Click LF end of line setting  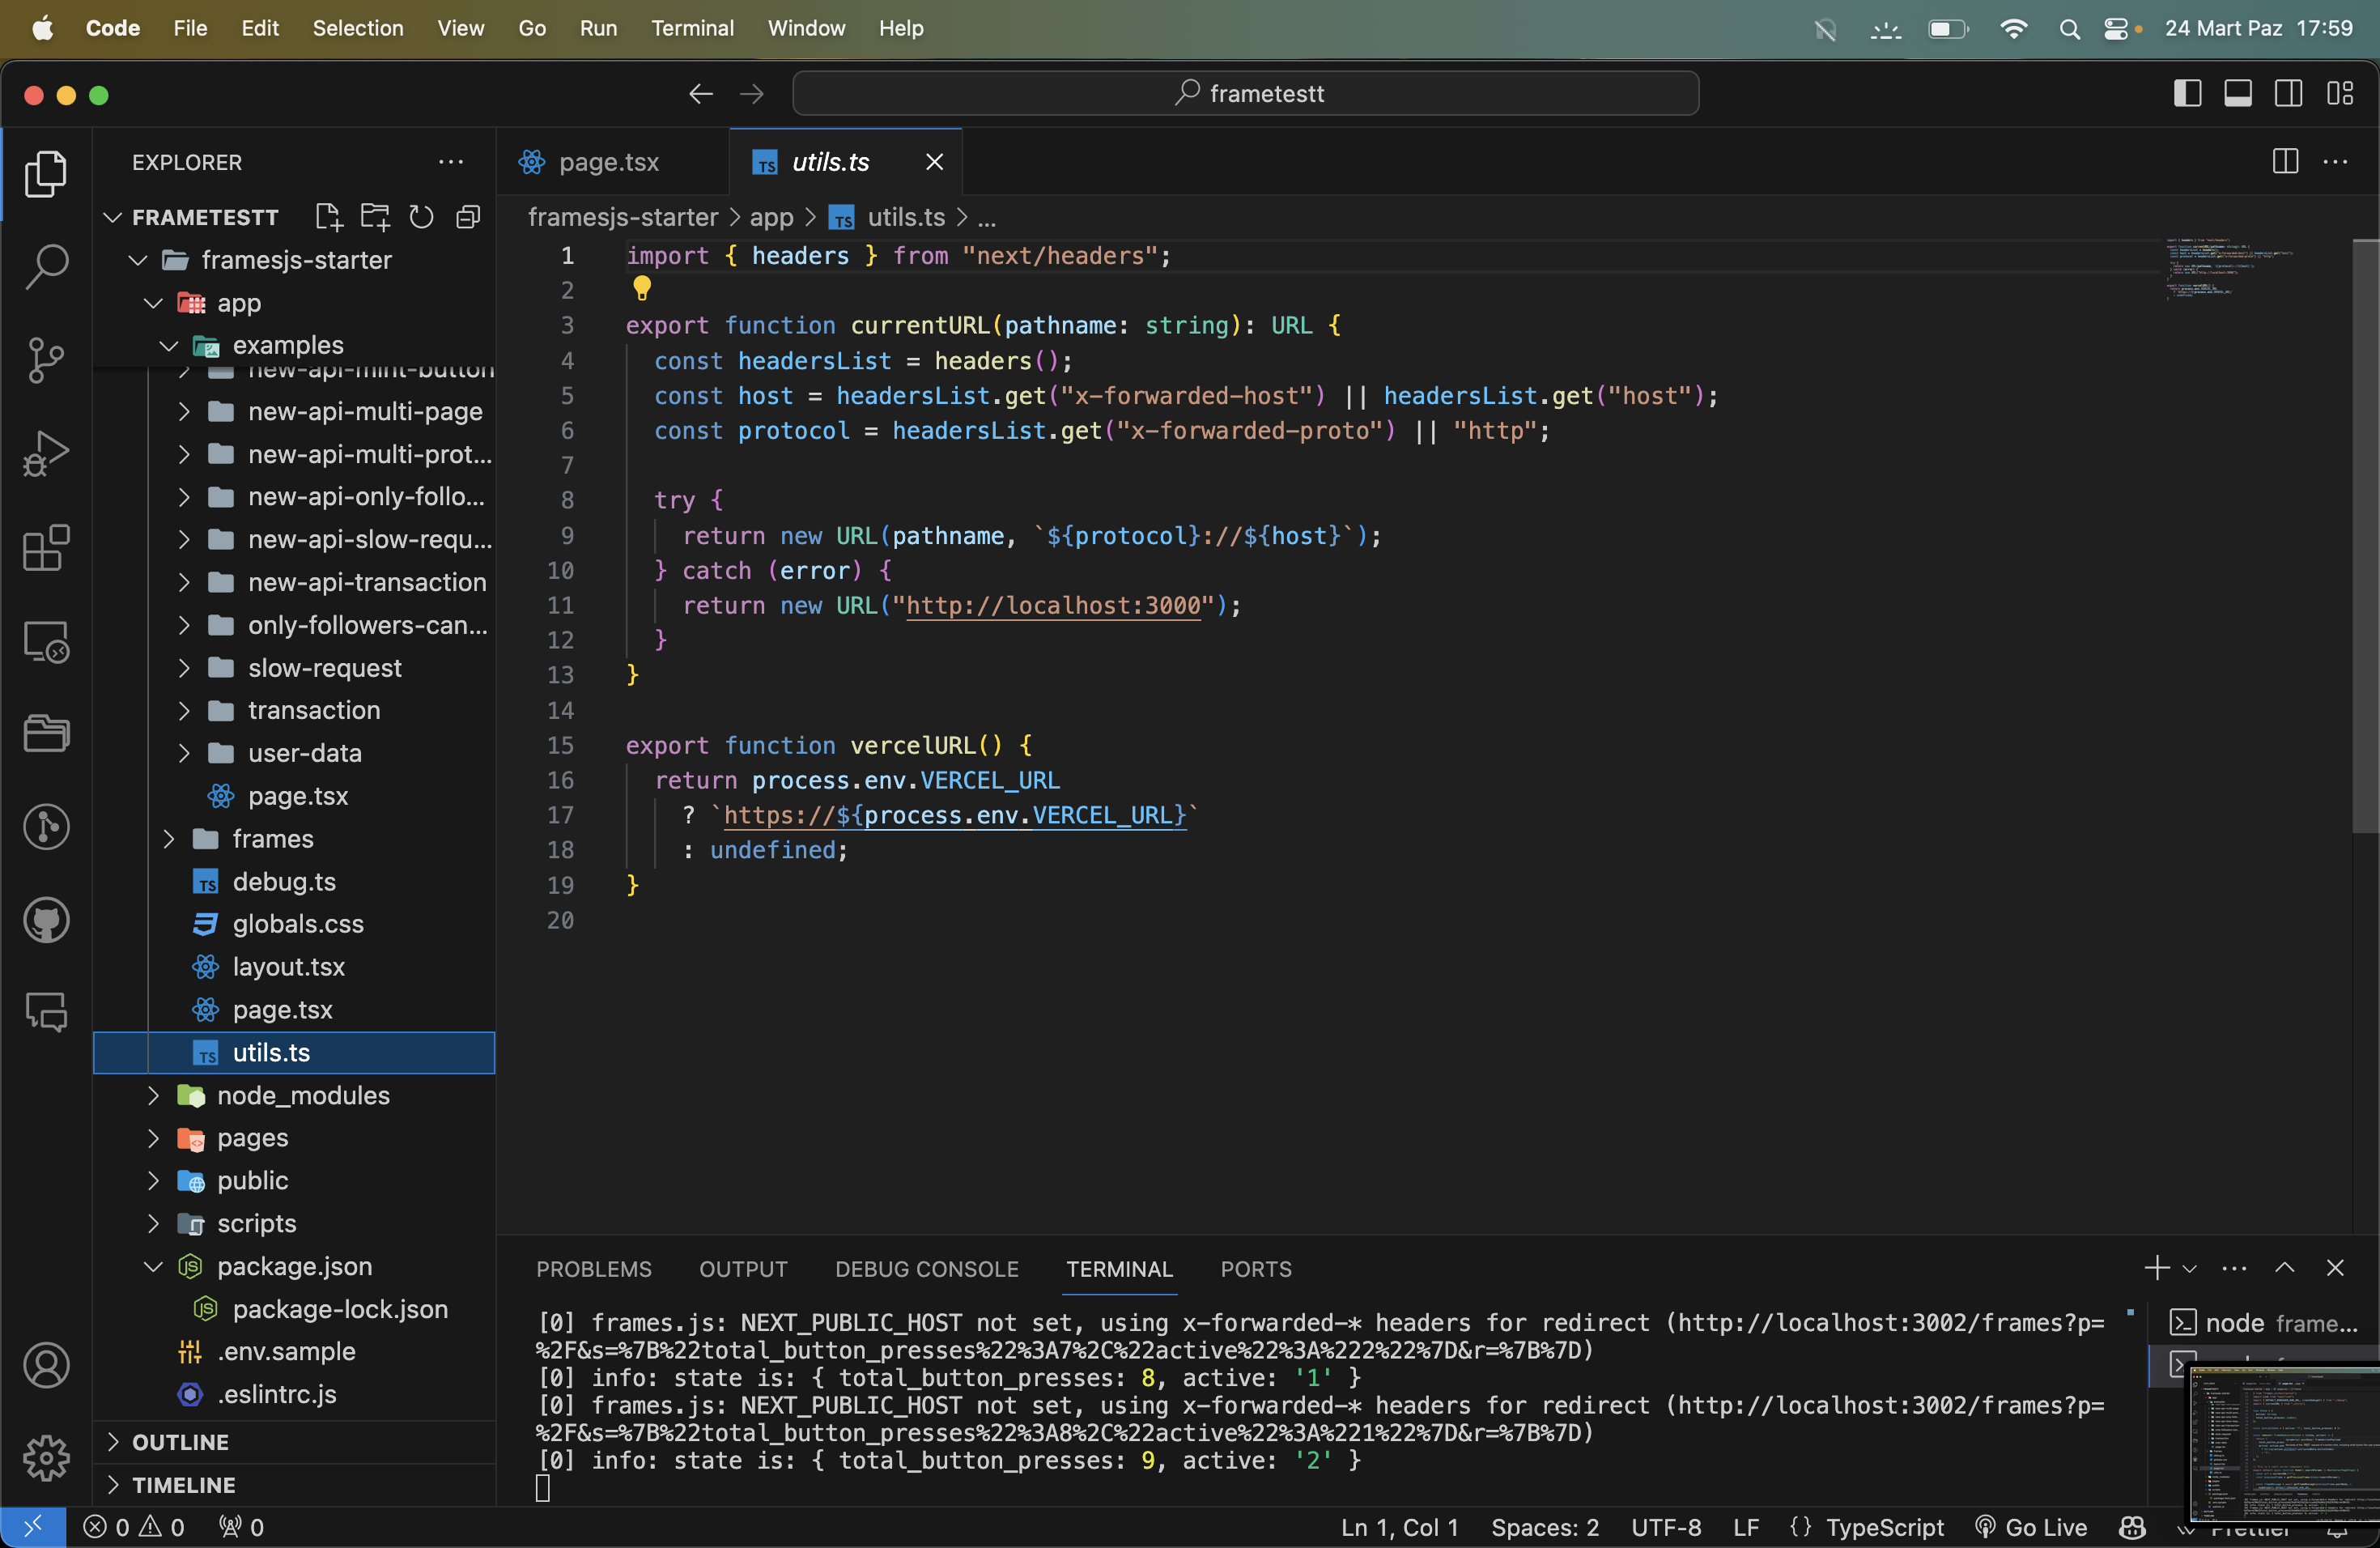point(1746,1527)
